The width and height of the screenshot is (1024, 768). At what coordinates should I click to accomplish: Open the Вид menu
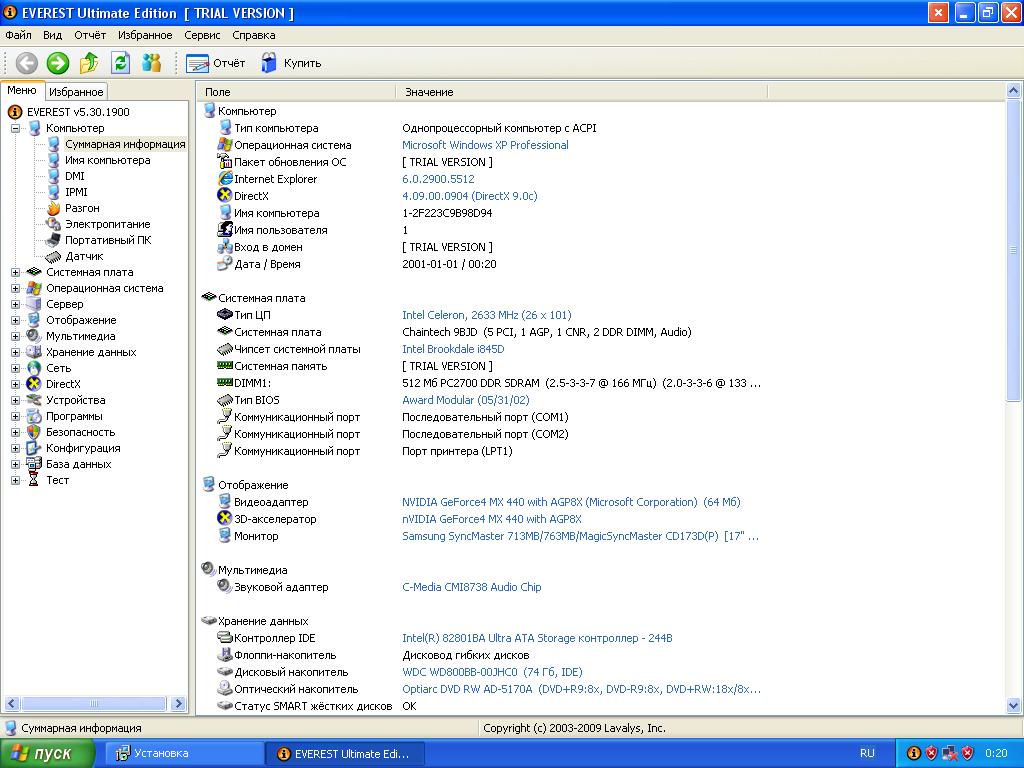coord(52,35)
